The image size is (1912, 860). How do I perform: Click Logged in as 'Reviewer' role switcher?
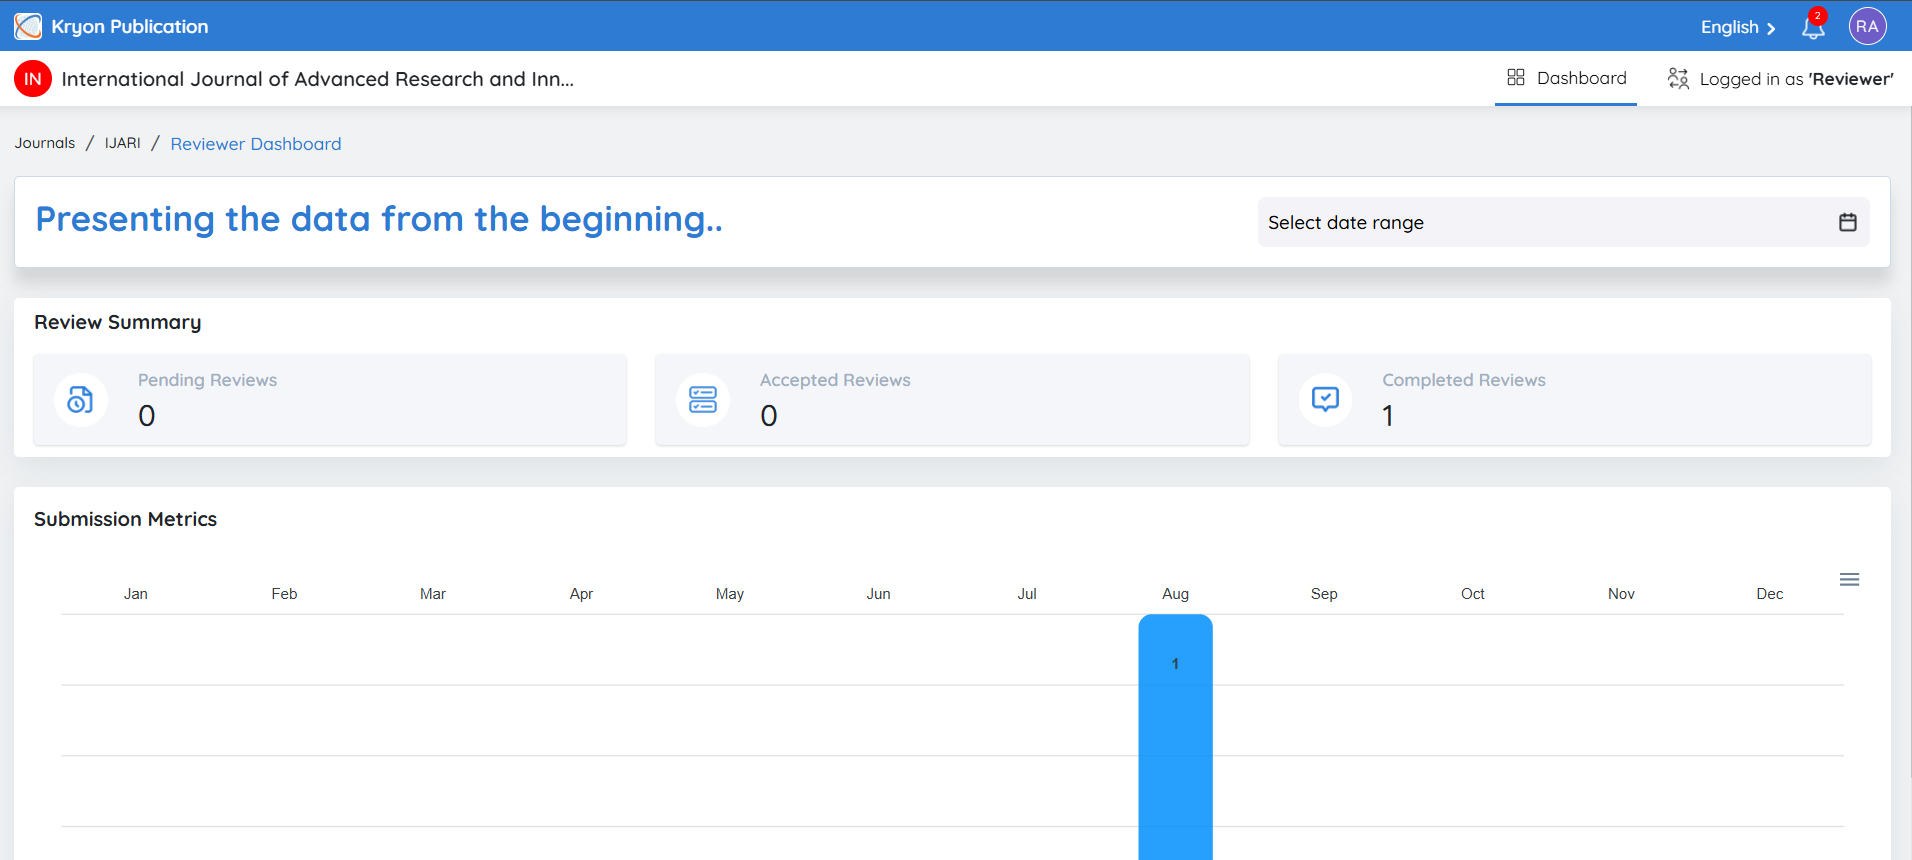click(x=1780, y=78)
